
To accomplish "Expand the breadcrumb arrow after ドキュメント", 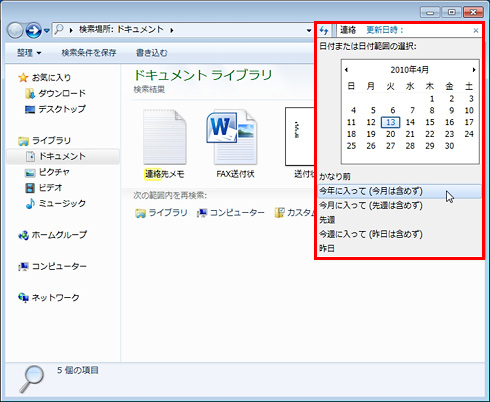I will [x=172, y=30].
